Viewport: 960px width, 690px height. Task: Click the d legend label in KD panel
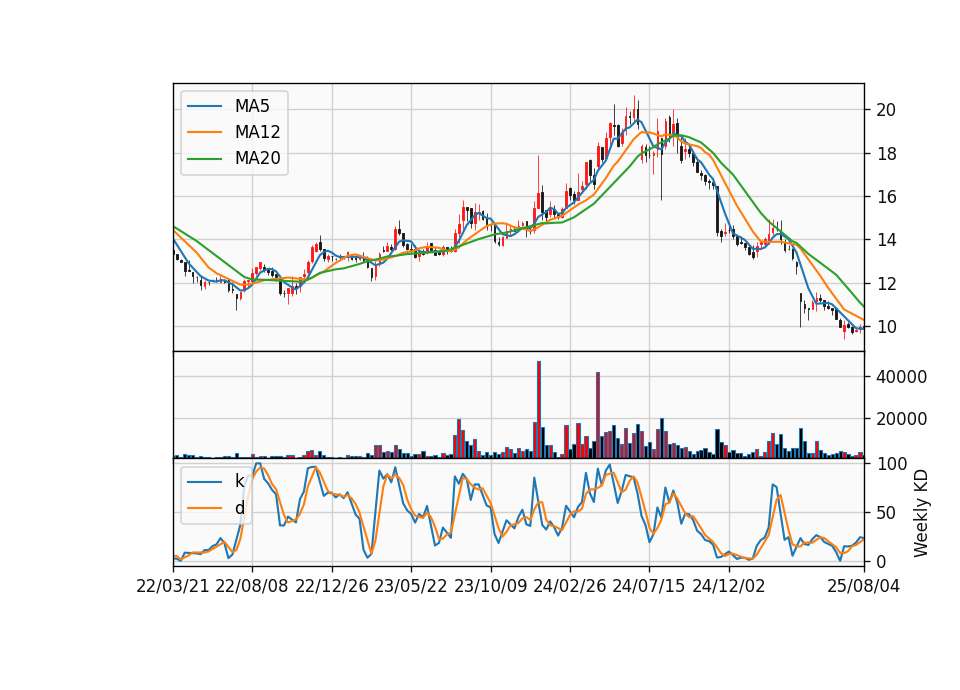(x=239, y=508)
